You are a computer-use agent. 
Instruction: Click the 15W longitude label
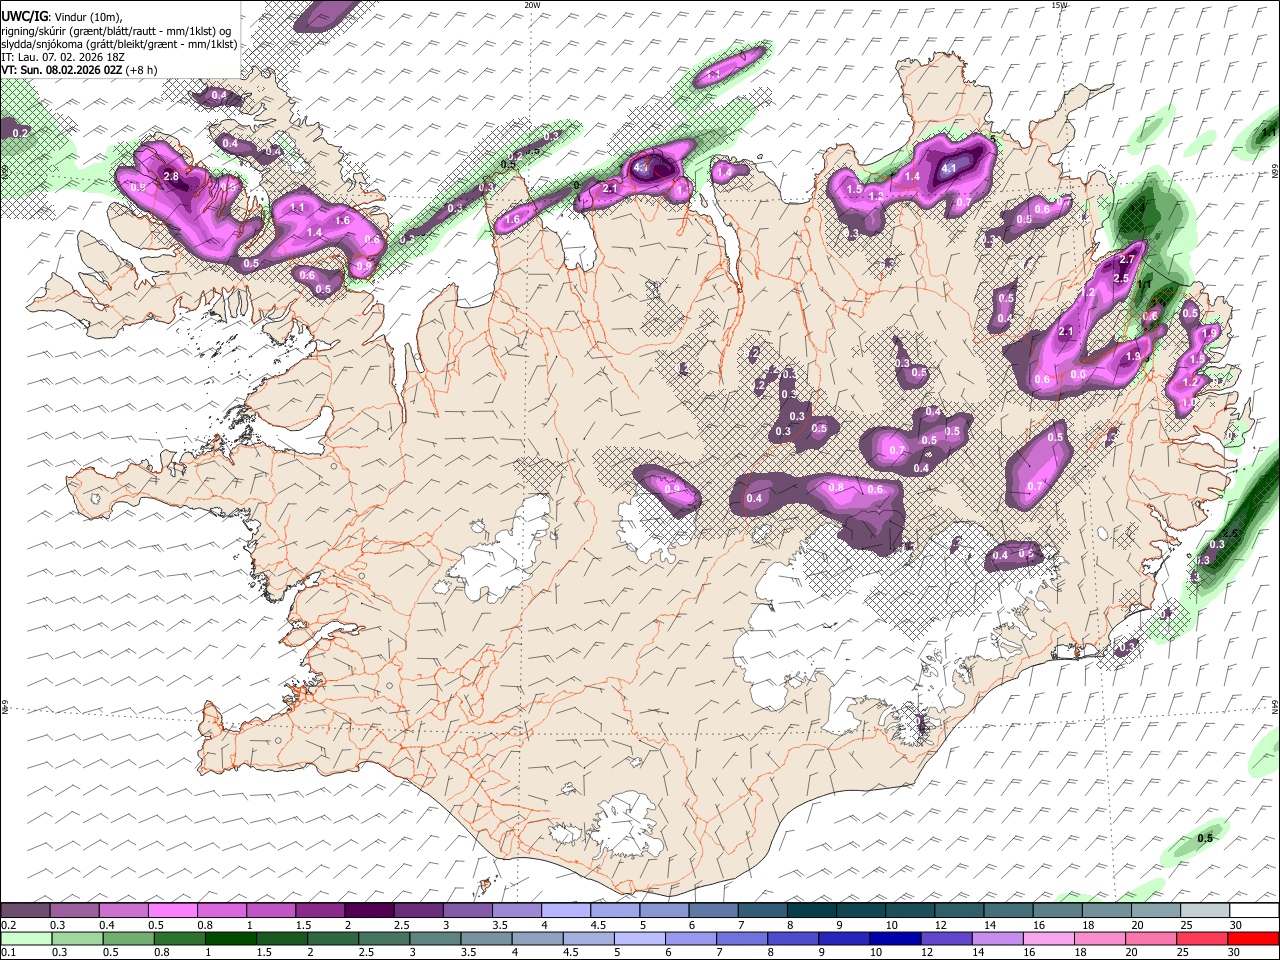tap(1060, 5)
